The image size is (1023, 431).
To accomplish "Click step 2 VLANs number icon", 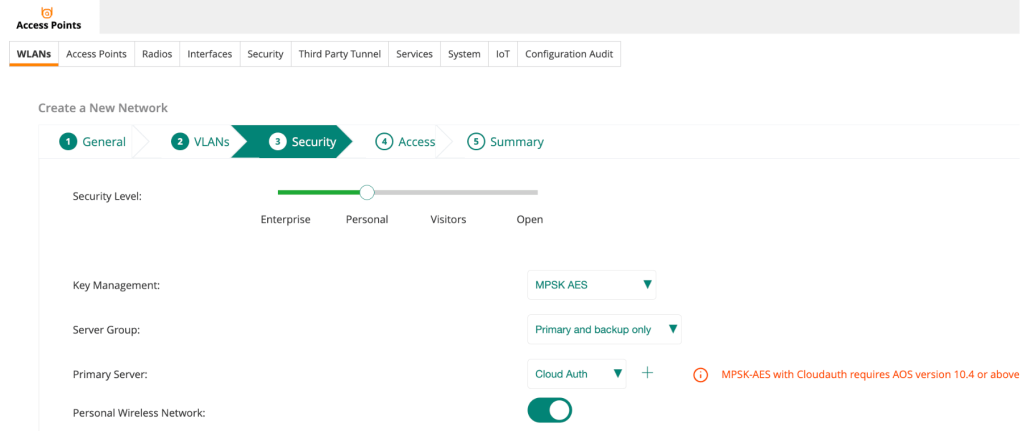I will pyautogui.click(x=180, y=142).
